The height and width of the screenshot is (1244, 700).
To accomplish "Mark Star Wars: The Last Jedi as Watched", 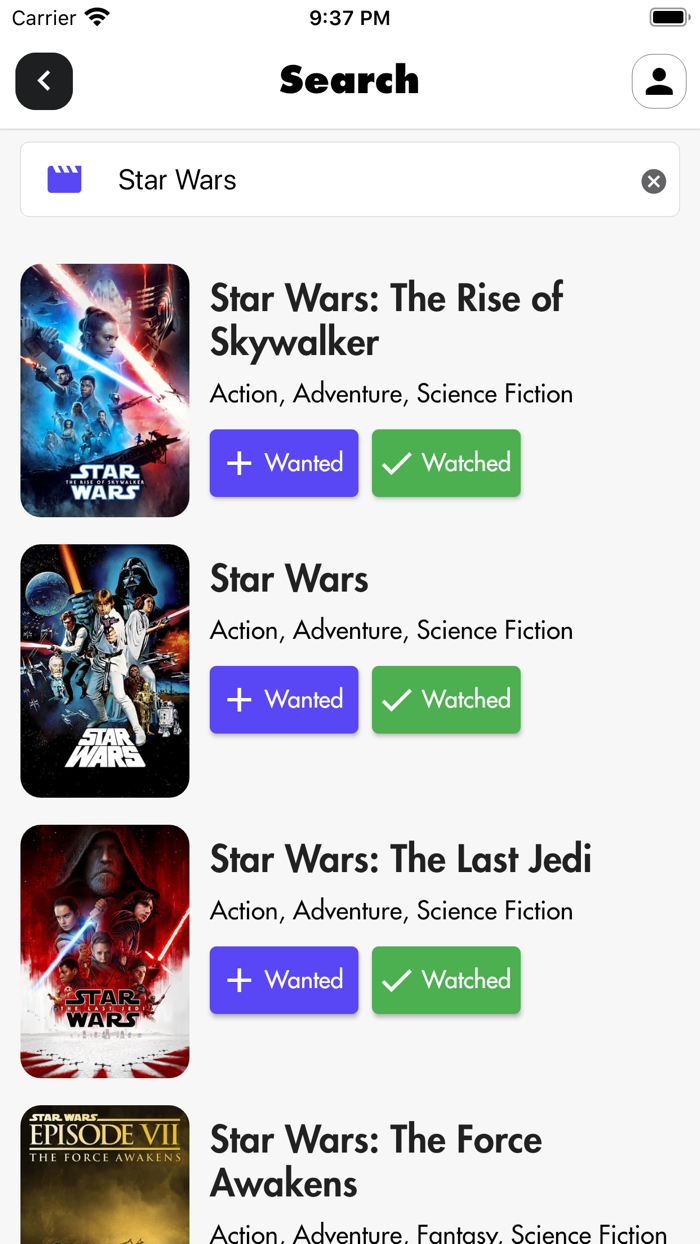I will tap(446, 980).
